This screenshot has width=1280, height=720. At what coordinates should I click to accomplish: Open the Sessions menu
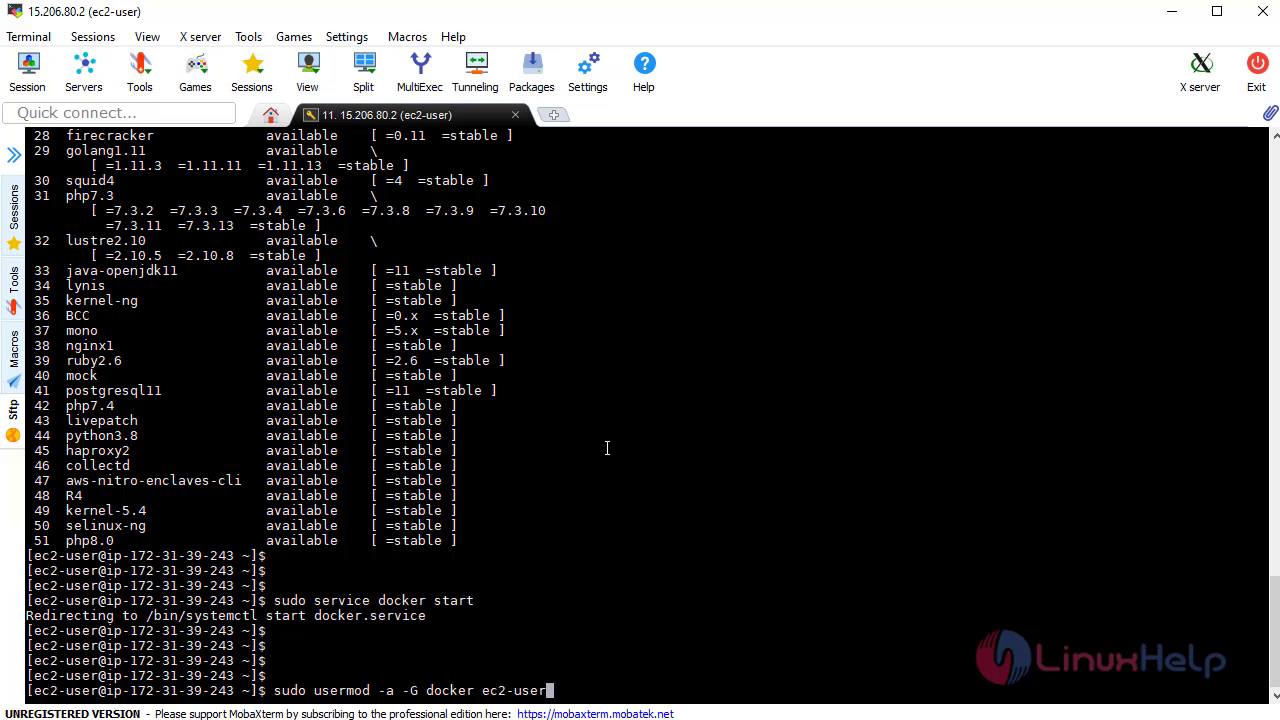pos(93,36)
